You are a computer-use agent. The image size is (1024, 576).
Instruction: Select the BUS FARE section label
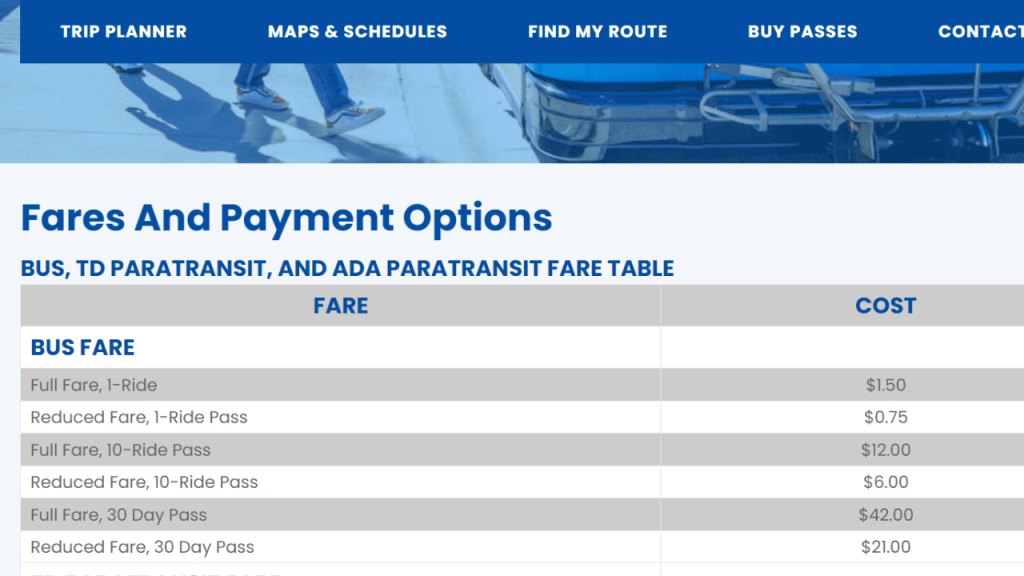83,348
